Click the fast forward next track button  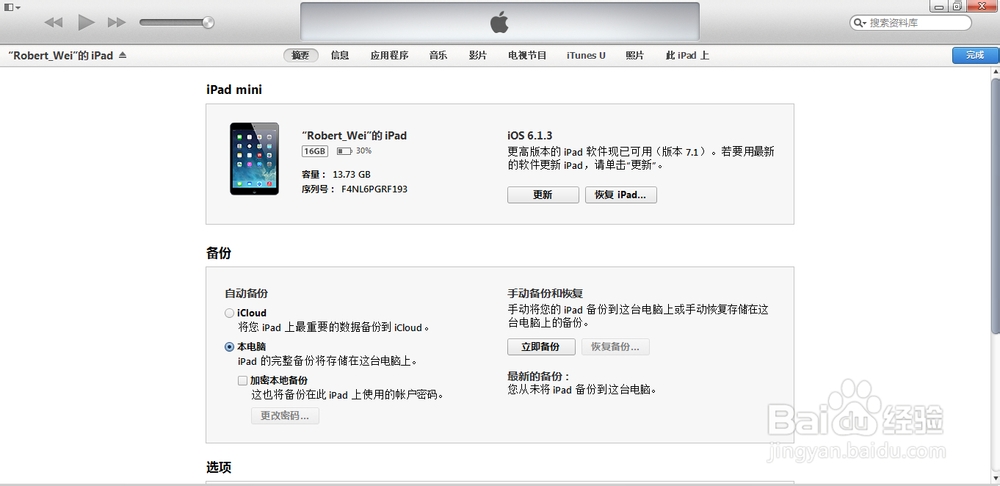pos(117,22)
